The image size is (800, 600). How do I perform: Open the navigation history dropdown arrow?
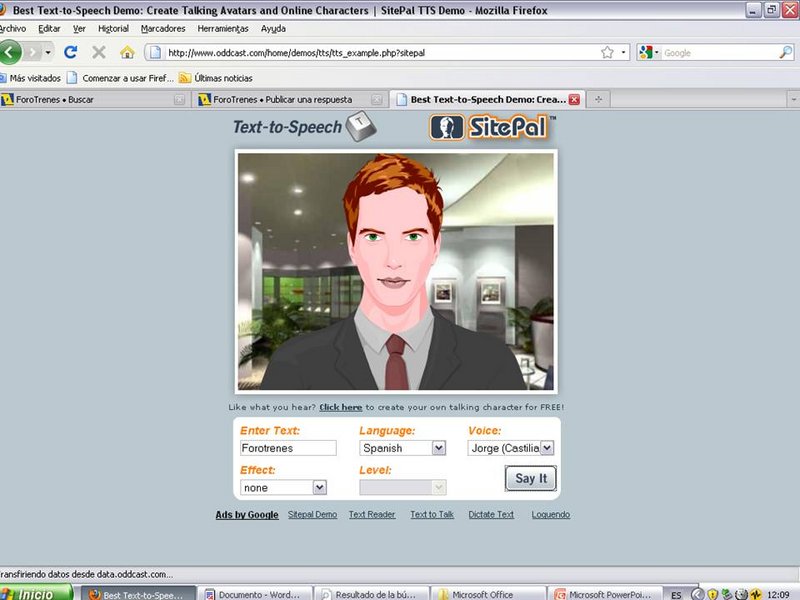[x=48, y=52]
